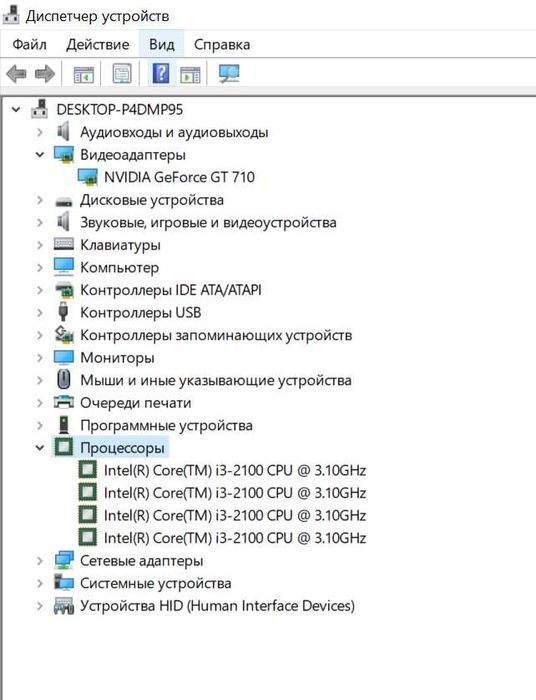Select the NVIDIA GeForce GT 710 icon
Screen dimensions: 536x700
click(x=88, y=177)
